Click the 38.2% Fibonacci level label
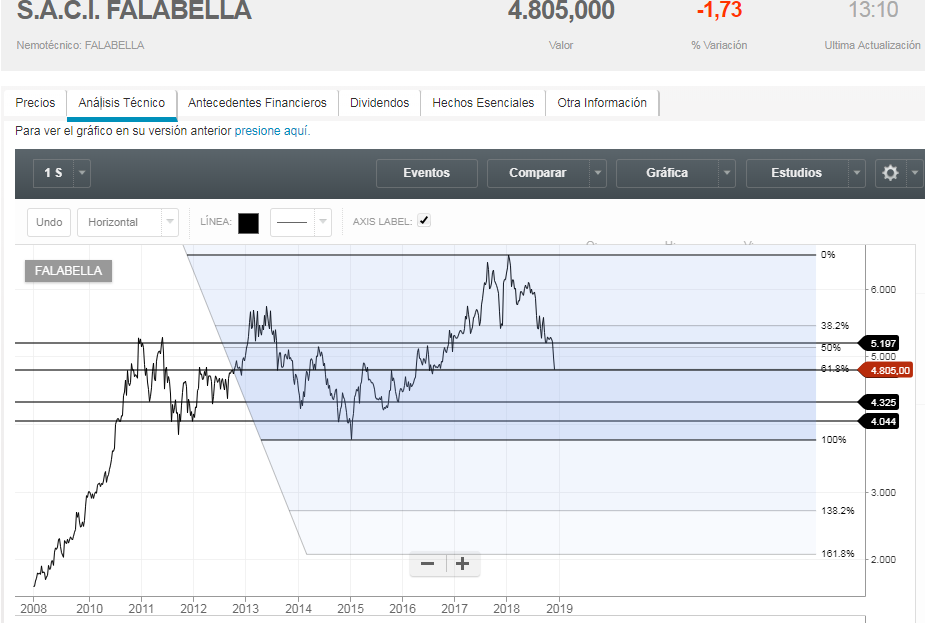 coord(835,326)
